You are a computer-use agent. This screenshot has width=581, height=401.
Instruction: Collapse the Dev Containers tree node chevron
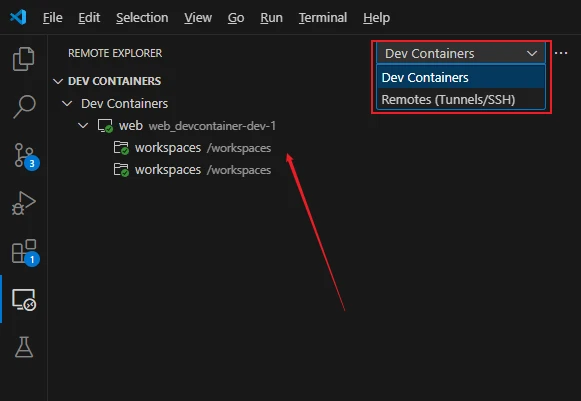67,103
